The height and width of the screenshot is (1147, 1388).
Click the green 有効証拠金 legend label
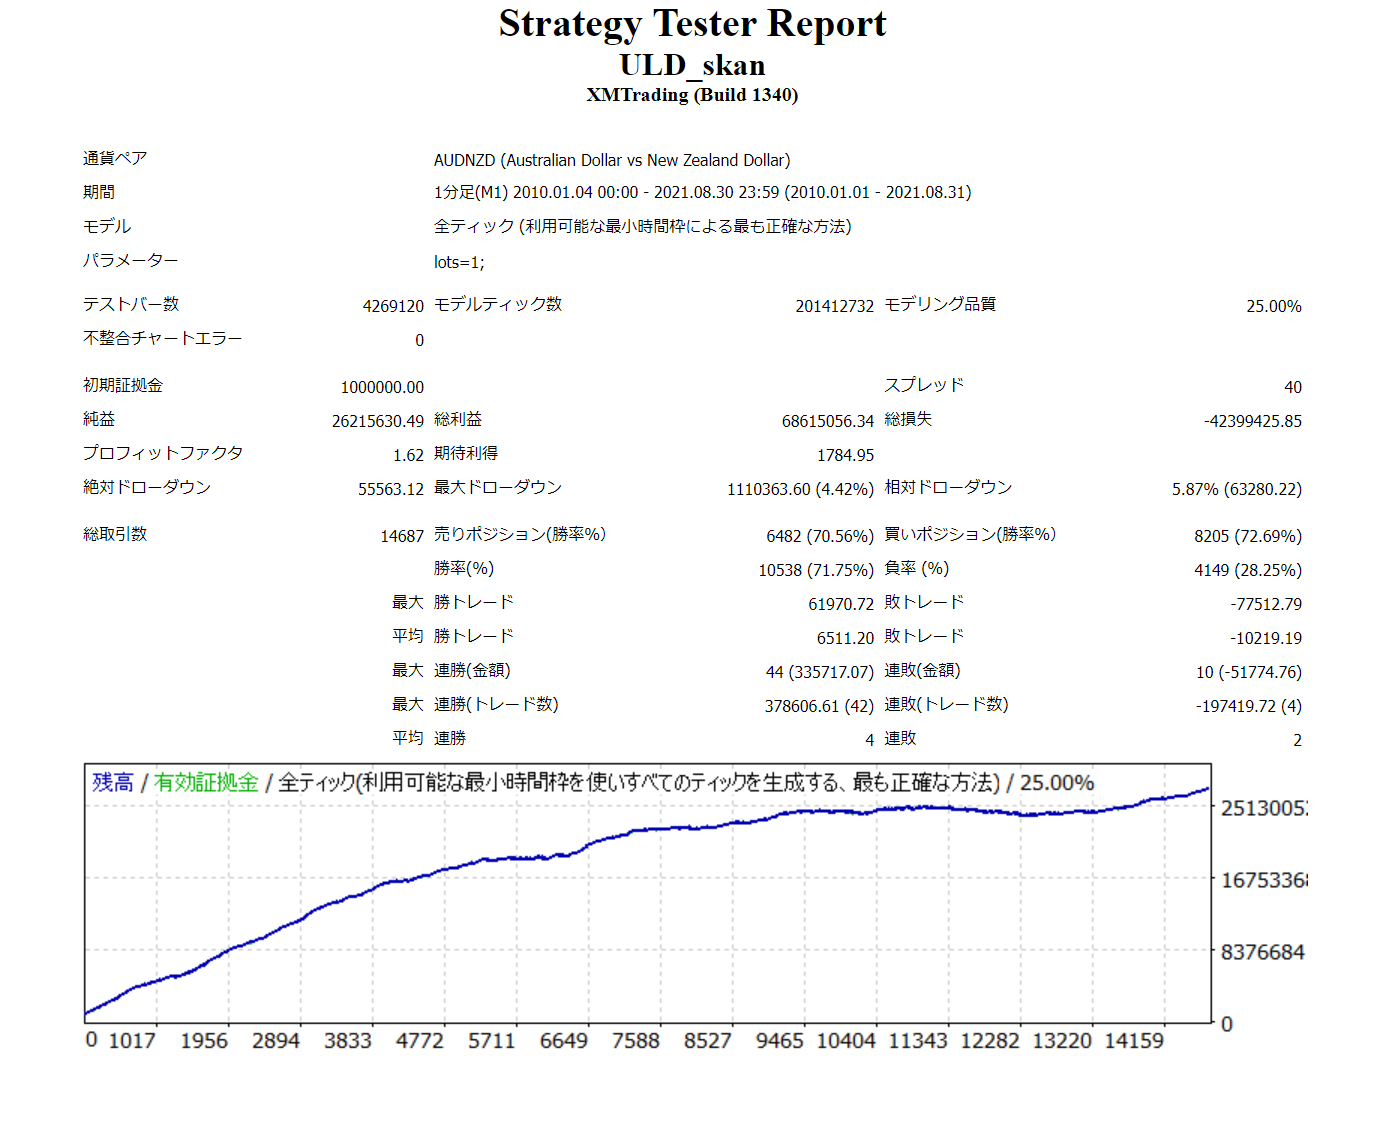[206, 783]
